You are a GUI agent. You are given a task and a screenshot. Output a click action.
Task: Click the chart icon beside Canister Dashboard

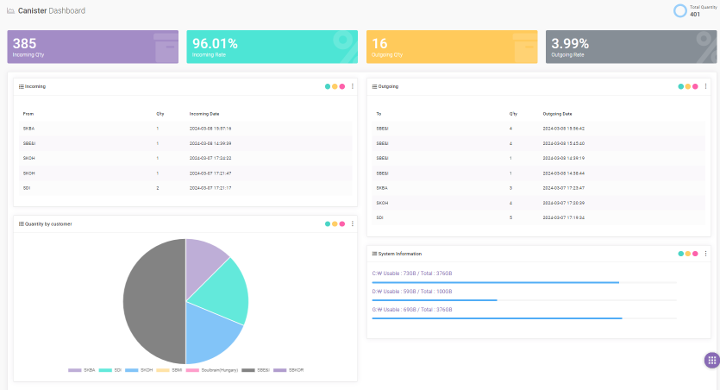(x=11, y=11)
